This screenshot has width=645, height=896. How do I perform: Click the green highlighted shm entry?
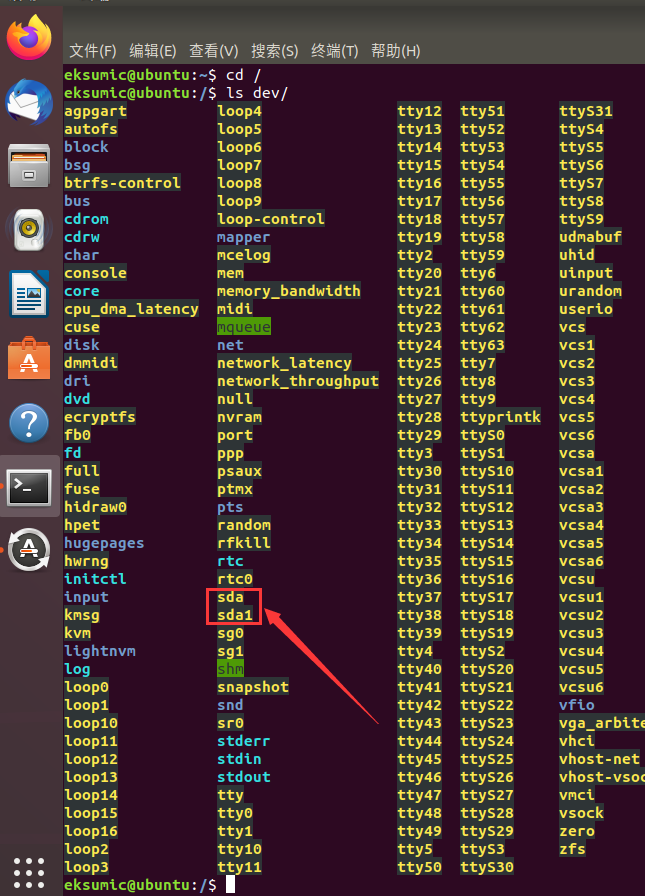(x=230, y=669)
